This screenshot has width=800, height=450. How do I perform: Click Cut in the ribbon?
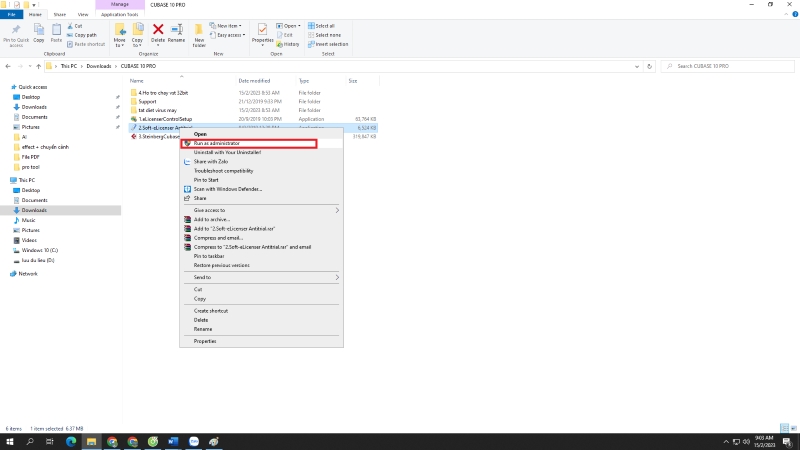click(x=74, y=26)
